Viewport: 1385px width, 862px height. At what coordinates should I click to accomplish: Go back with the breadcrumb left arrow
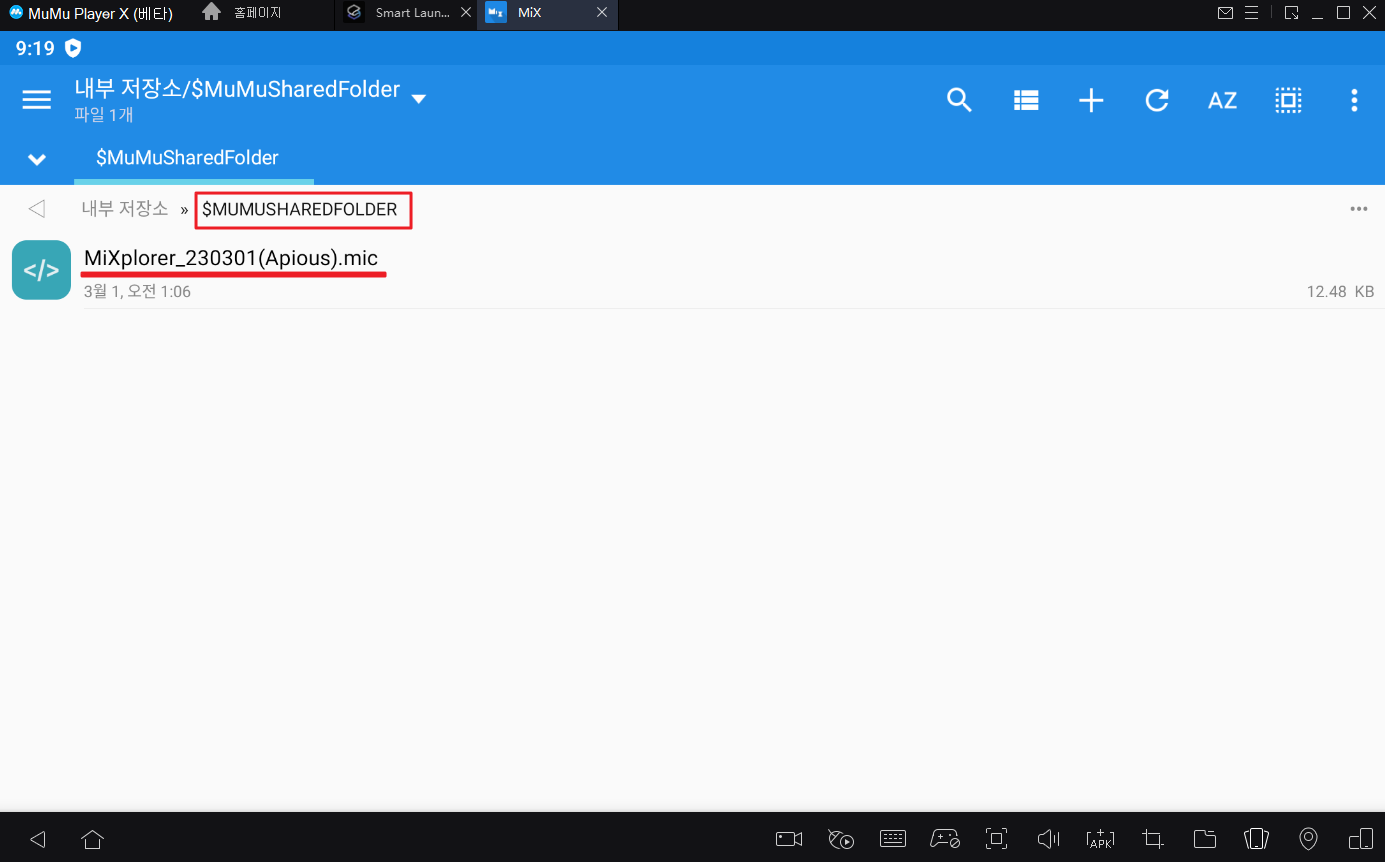[x=37, y=209]
